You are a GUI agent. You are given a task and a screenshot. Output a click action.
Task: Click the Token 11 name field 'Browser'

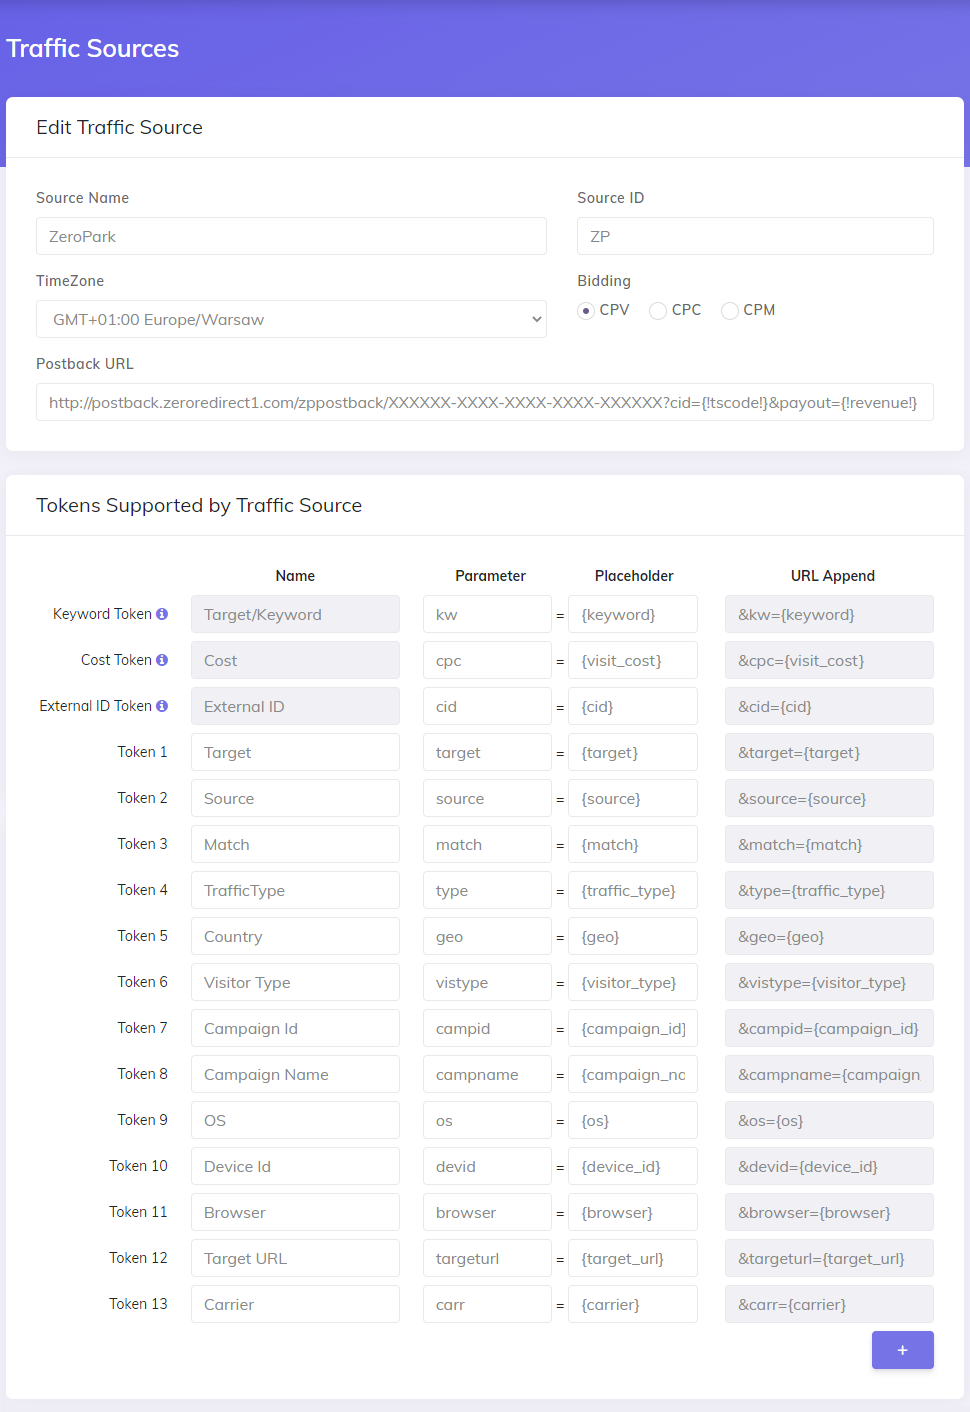click(295, 1212)
